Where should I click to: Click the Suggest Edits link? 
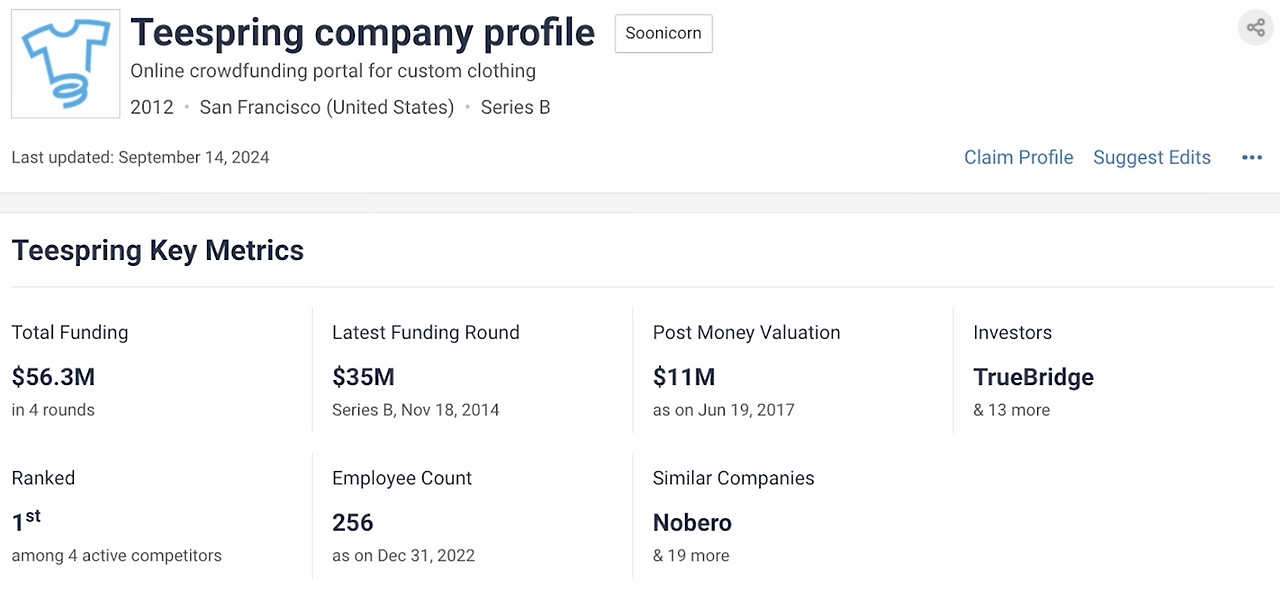pos(1151,158)
